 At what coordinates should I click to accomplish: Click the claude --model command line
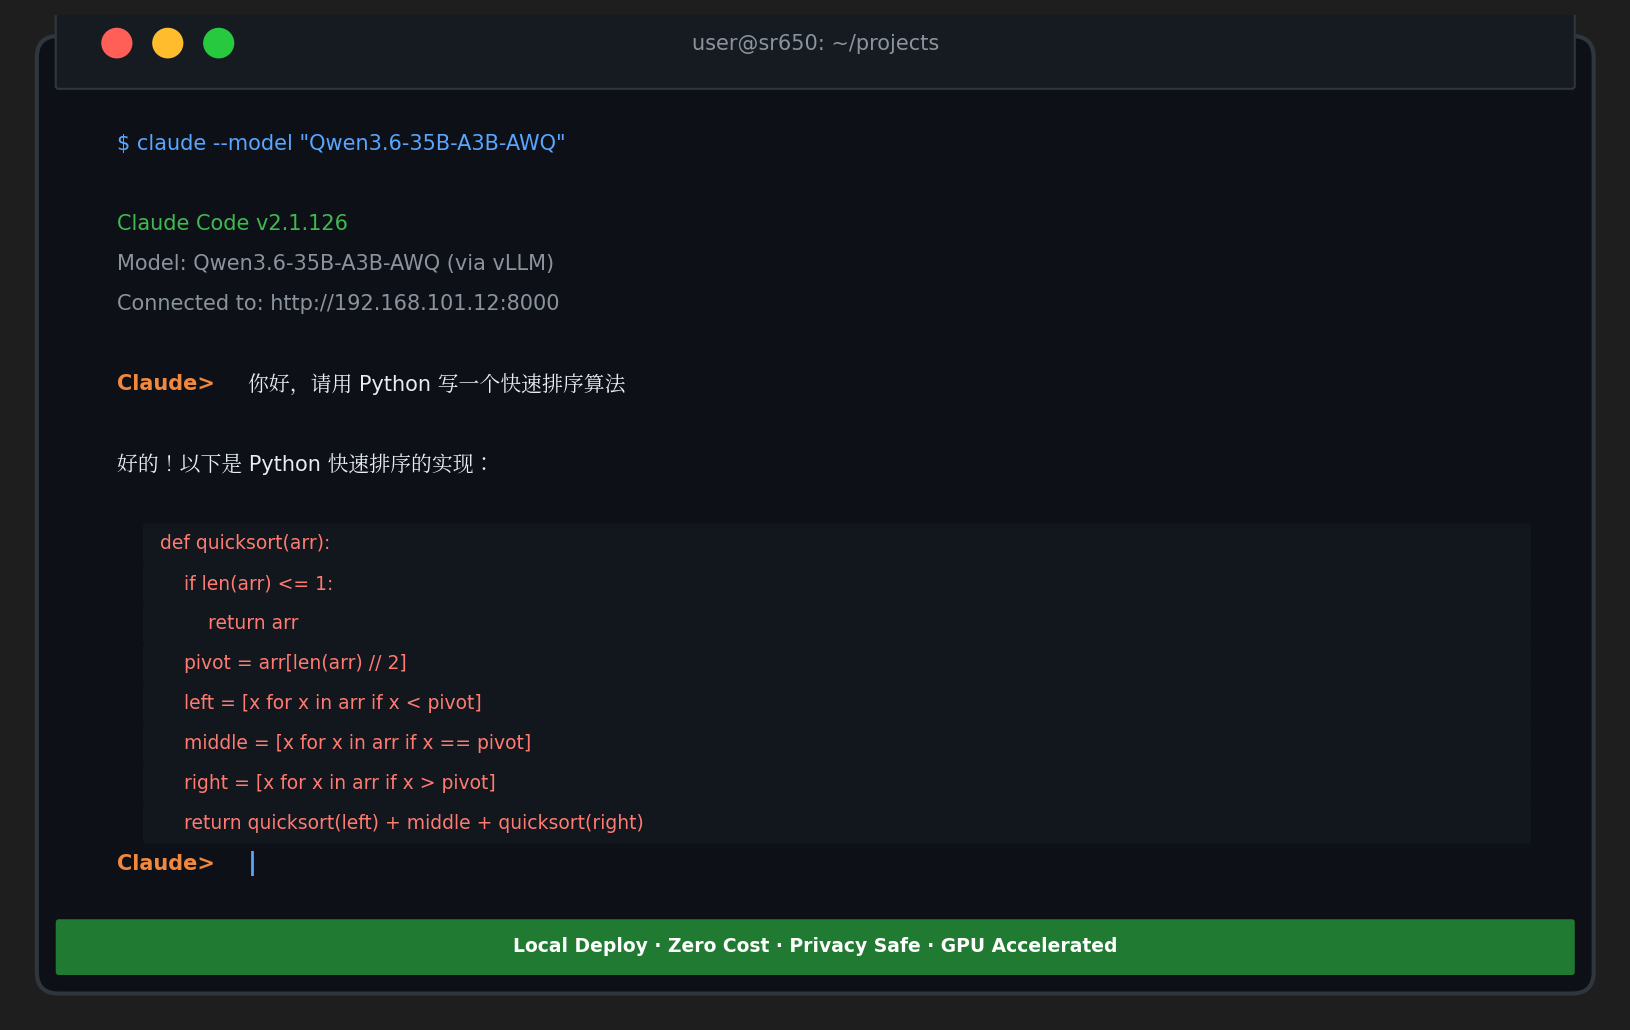pyautogui.click(x=341, y=143)
